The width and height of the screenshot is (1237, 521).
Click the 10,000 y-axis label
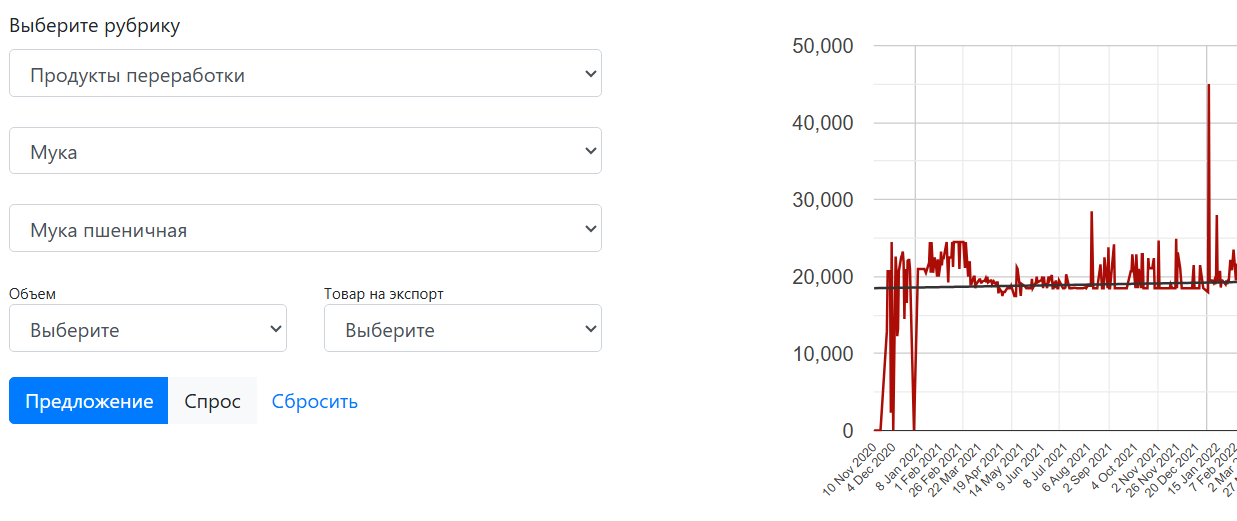[x=820, y=354]
